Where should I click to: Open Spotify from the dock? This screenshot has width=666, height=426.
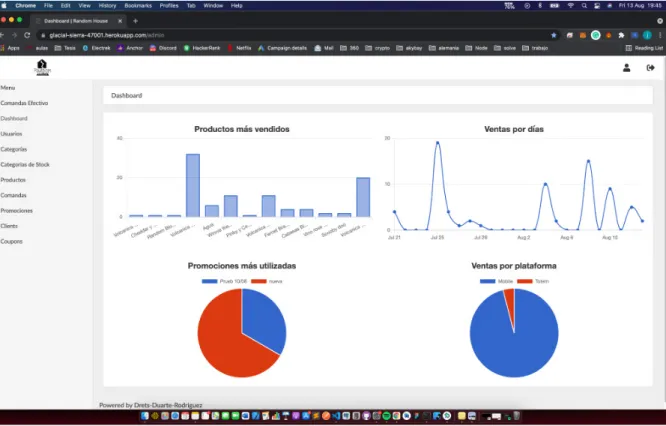[387, 416]
